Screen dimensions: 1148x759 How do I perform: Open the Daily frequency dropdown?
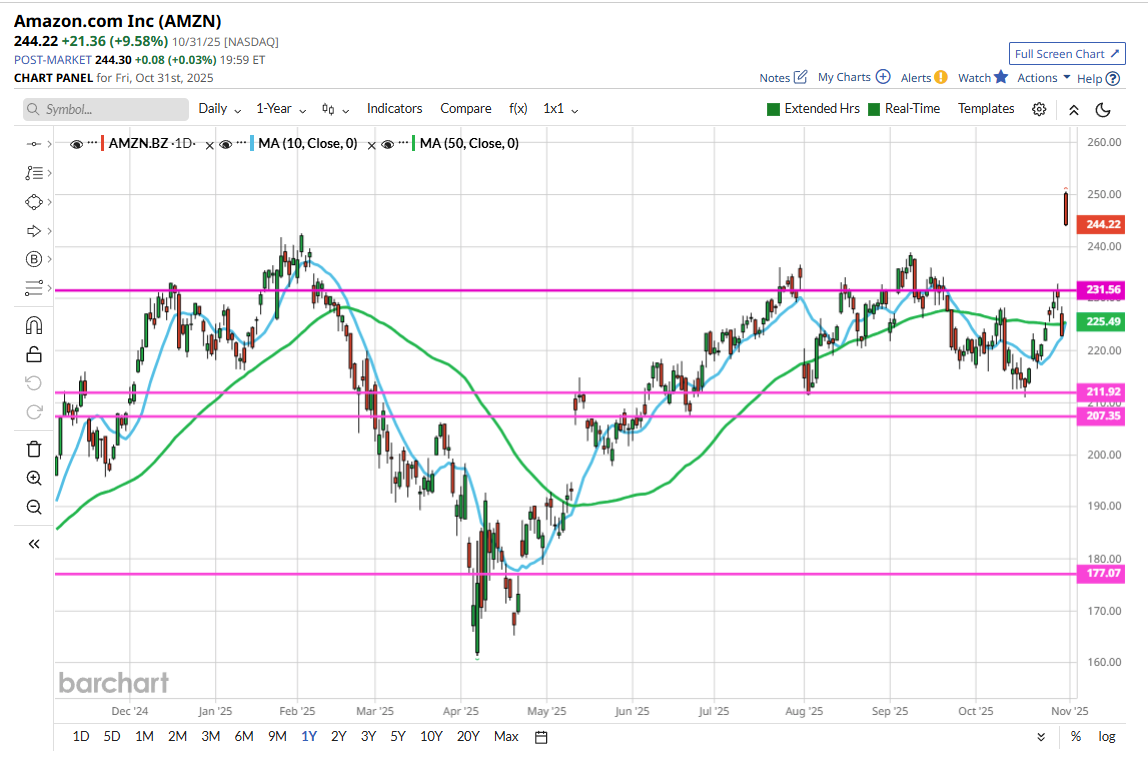click(x=219, y=109)
